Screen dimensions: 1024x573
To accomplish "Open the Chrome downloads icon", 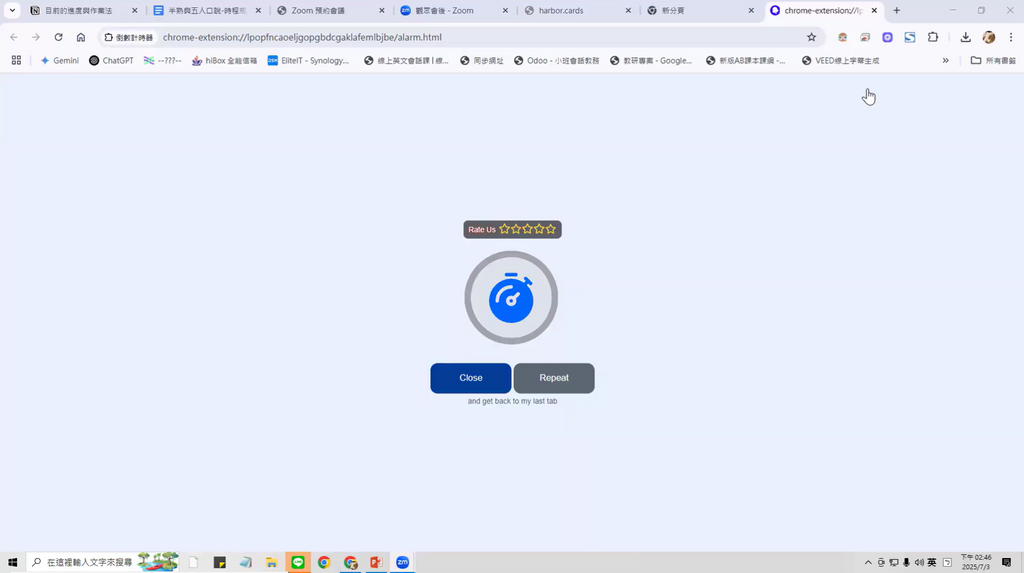I will 965,37.
